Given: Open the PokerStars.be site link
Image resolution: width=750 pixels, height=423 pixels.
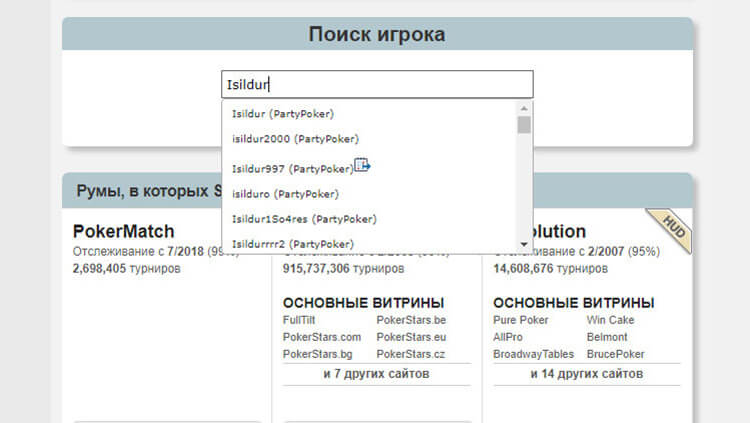Looking at the screenshot, I should click(x=411, y=320).
